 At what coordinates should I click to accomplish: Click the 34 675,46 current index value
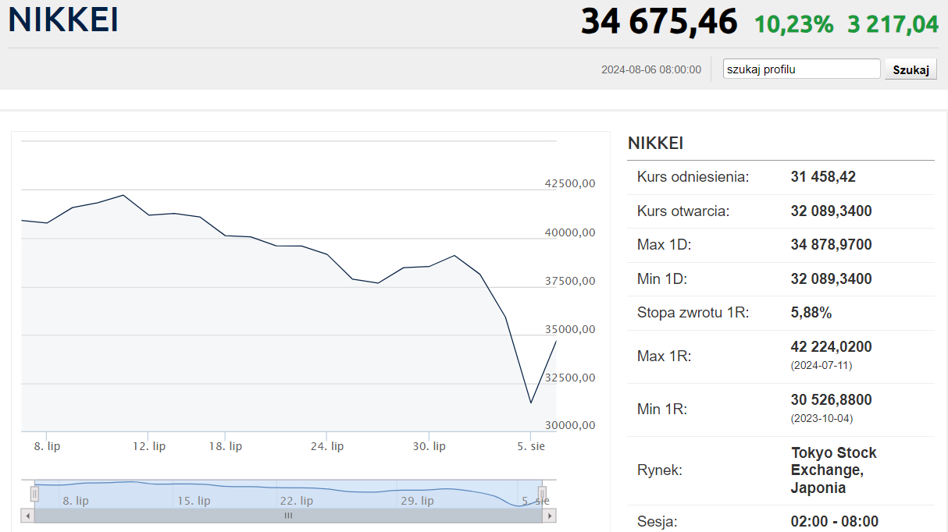click(x=659, y=22)
